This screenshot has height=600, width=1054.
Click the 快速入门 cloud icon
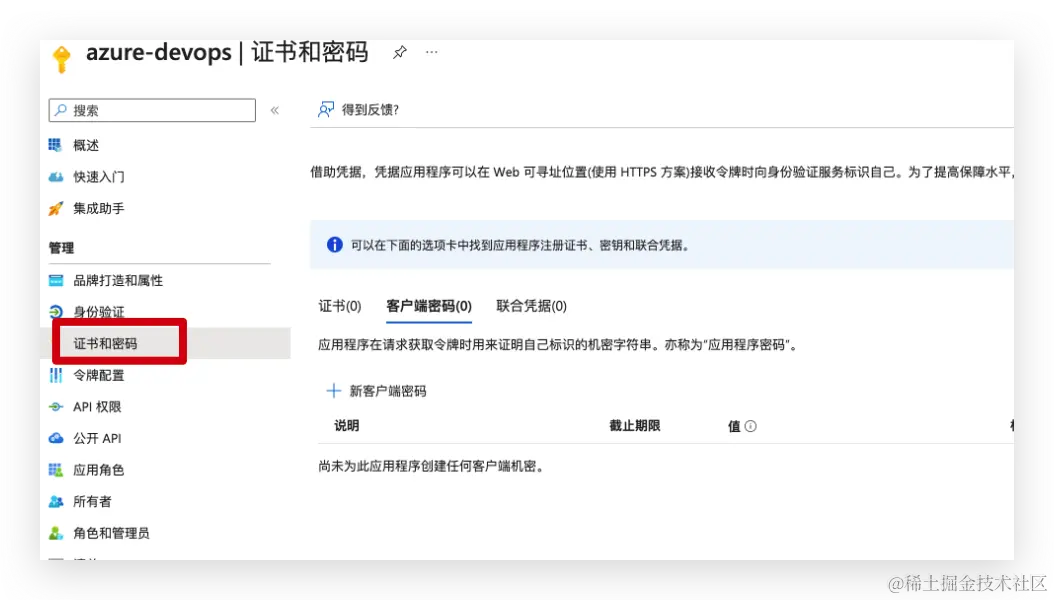coord(56,177)
